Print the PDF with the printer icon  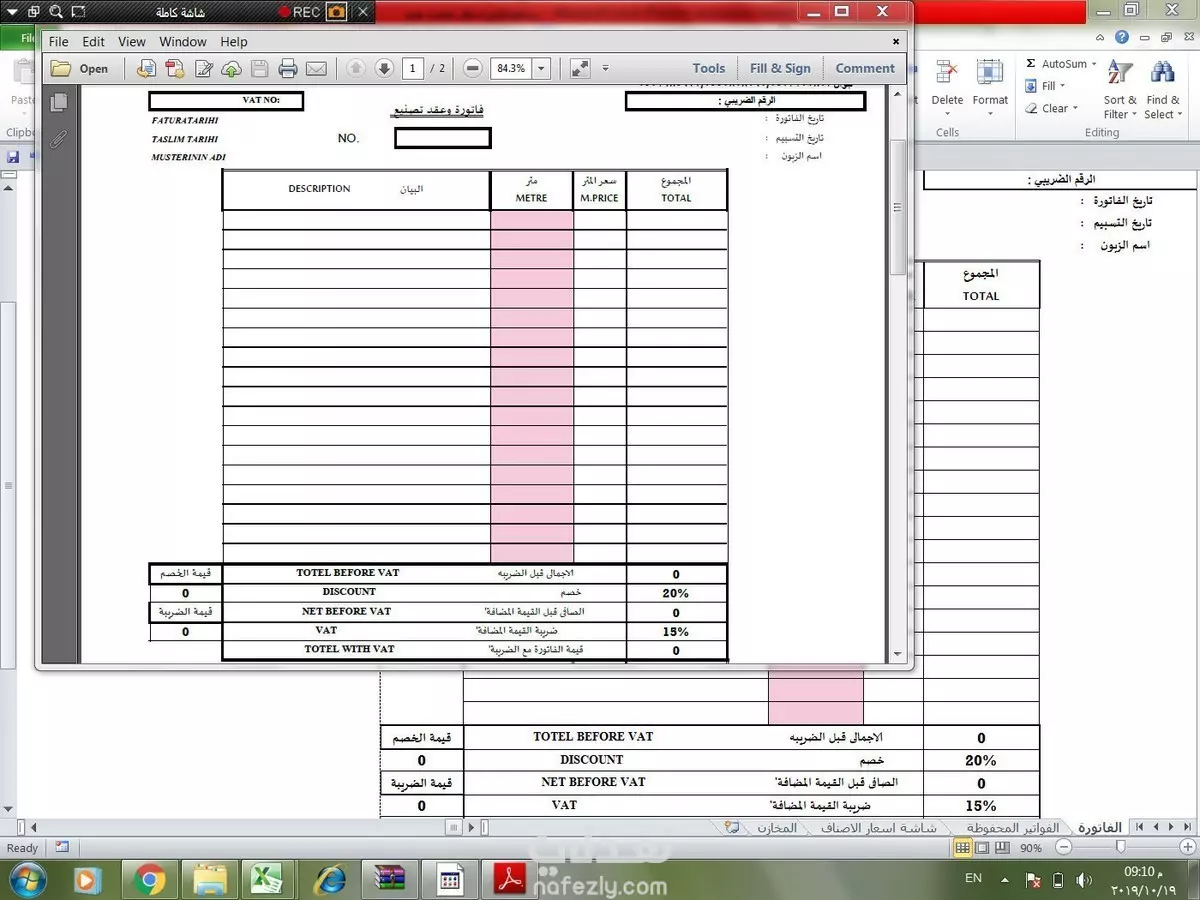click(288, 69)
